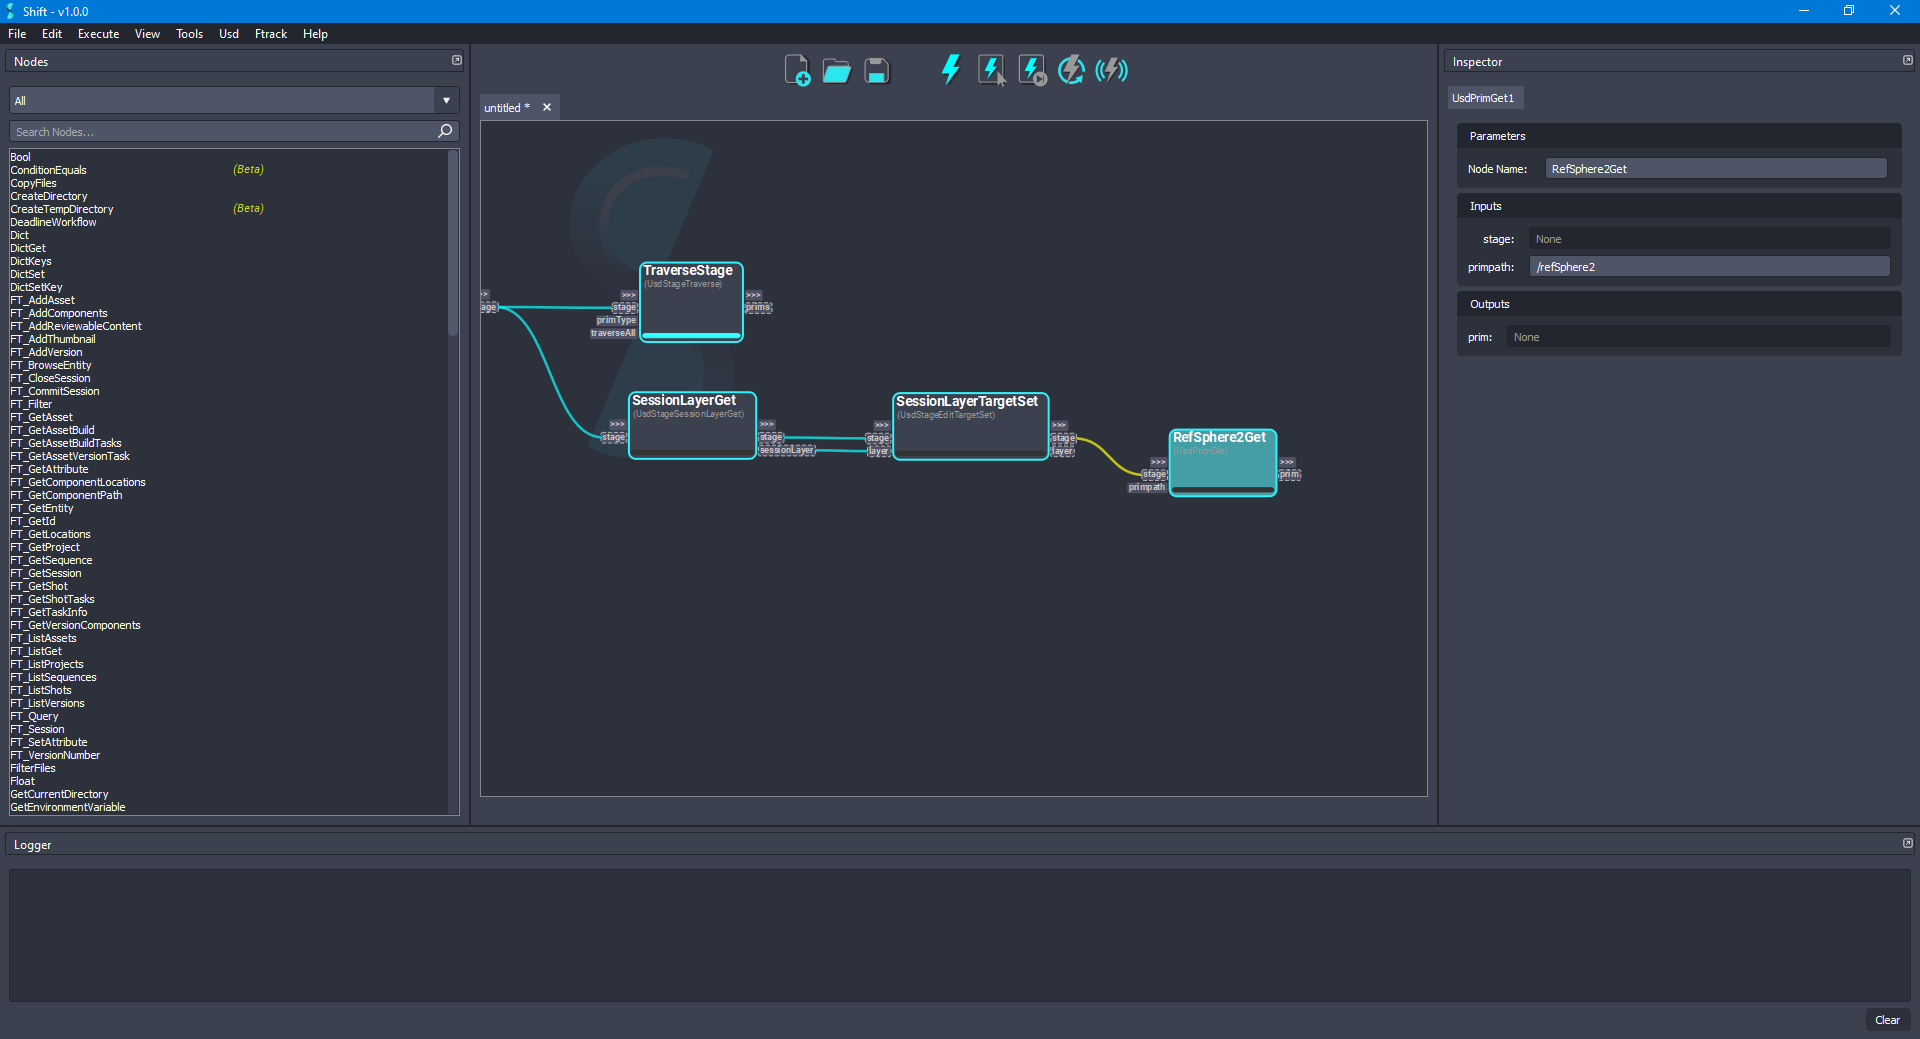Execute only the selected nodes
This screenshot has height=1039, width=1920.
pos(990,70)
